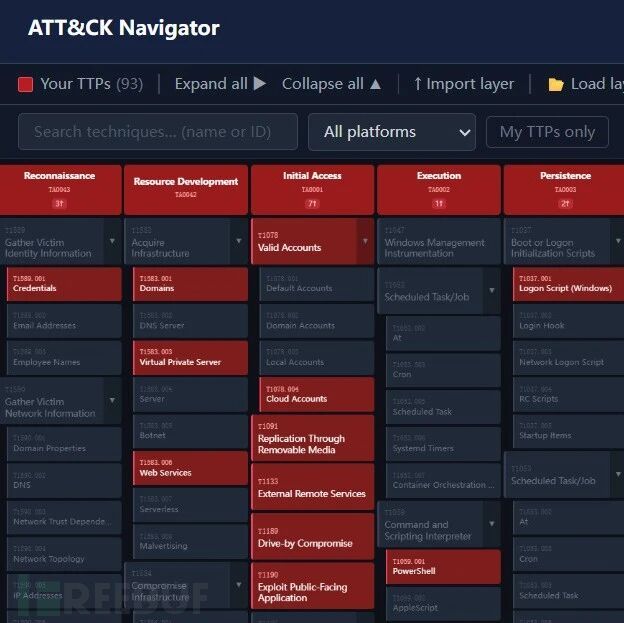Collapse Gather Victim Identity Information arrow
This screenshot has height=623, width=624.
tap(113, 241)
